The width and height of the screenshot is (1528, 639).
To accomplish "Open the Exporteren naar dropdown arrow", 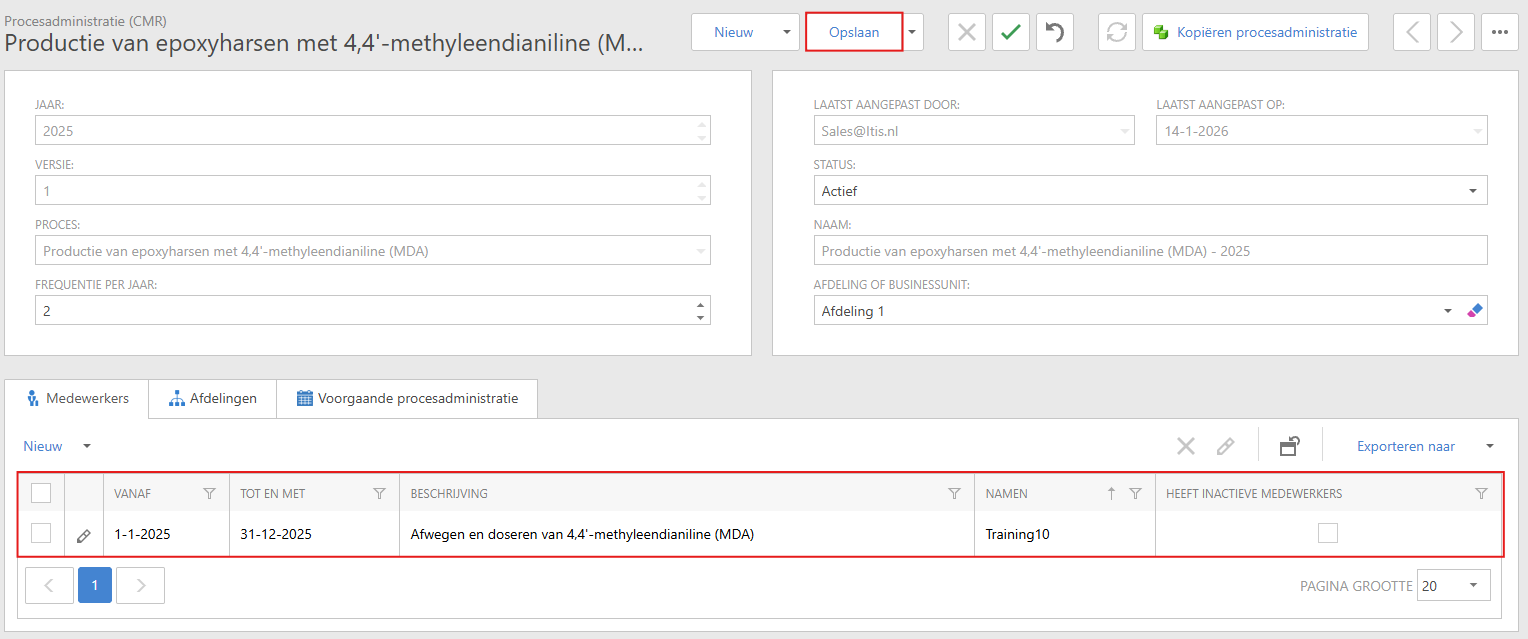I will 1490,446.
